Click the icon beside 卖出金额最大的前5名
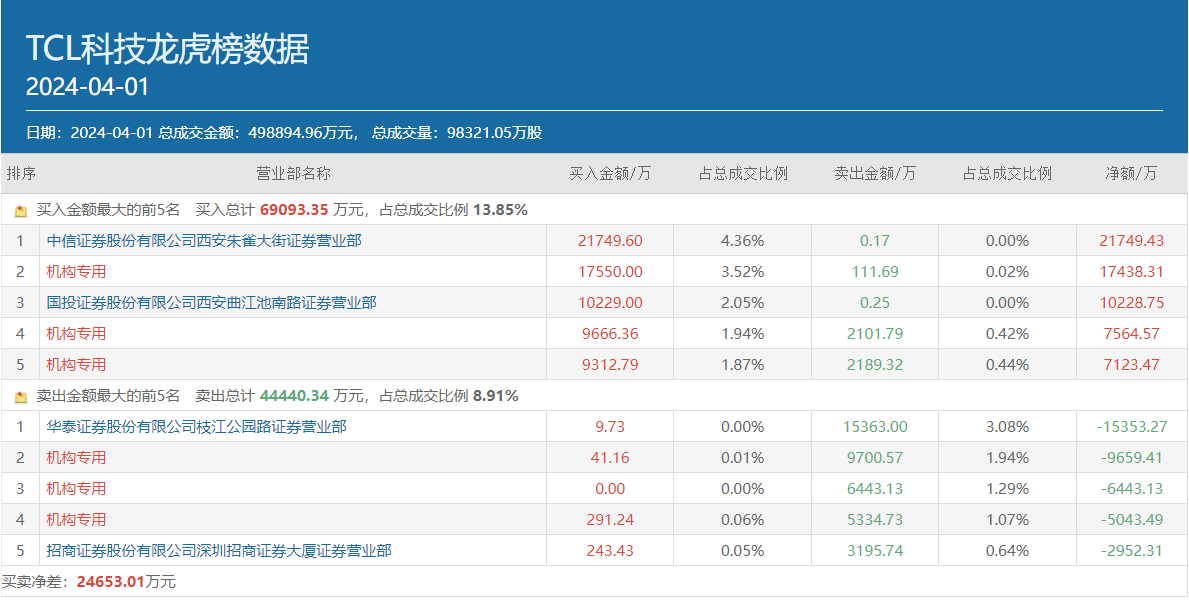Screen dimensions: 1189x600 tap(21, 397)
